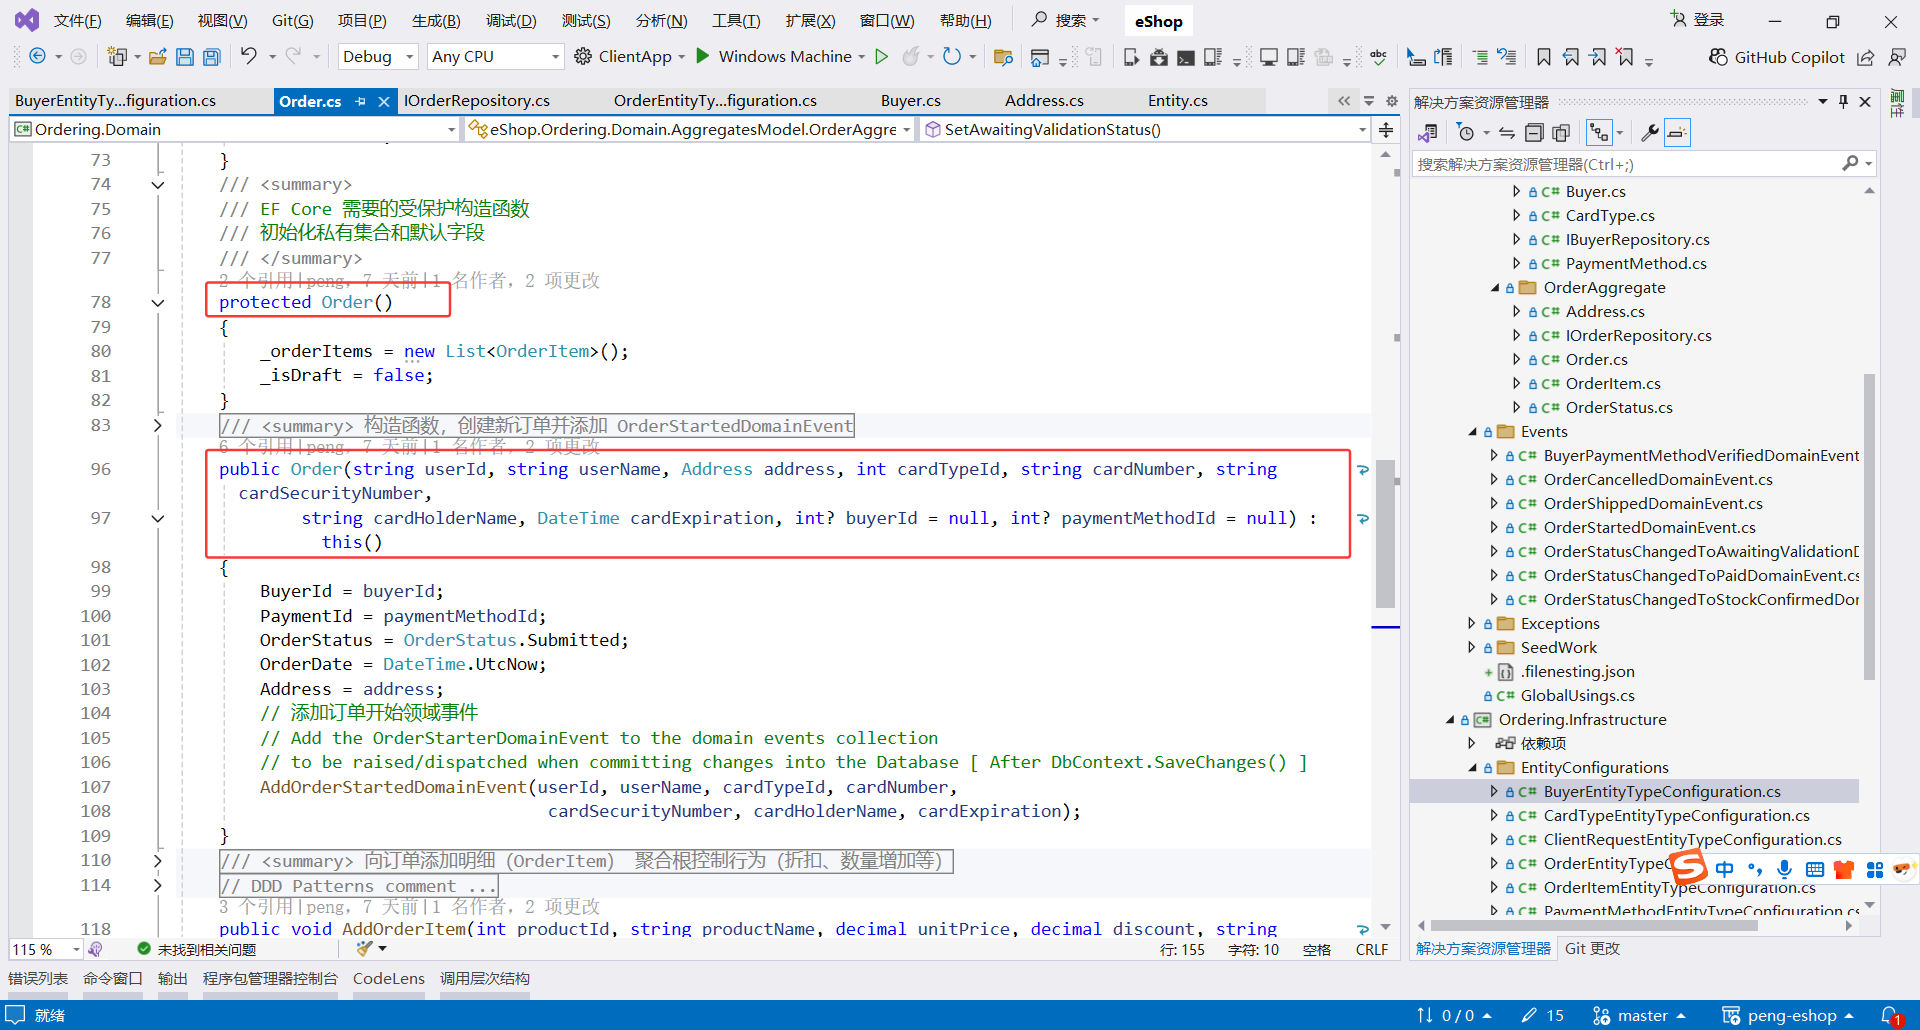Open the 调试(D) menu
1920x1030 pixels.
pos(511,20)
